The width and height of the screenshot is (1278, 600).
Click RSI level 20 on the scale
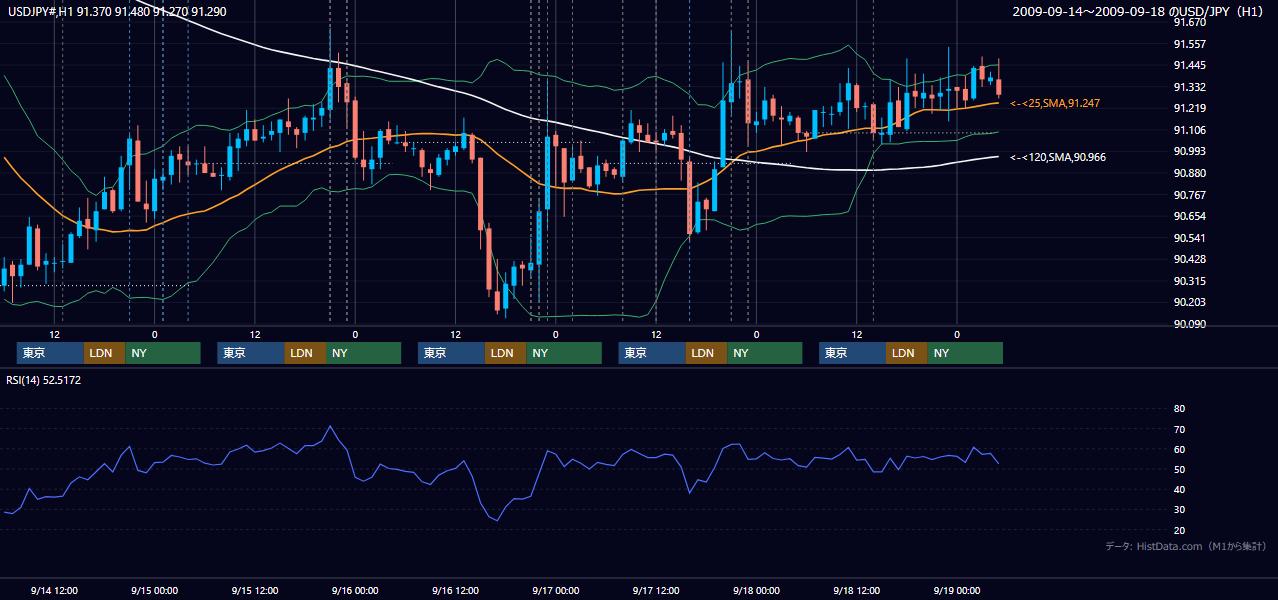click(x=1179, y=530)
